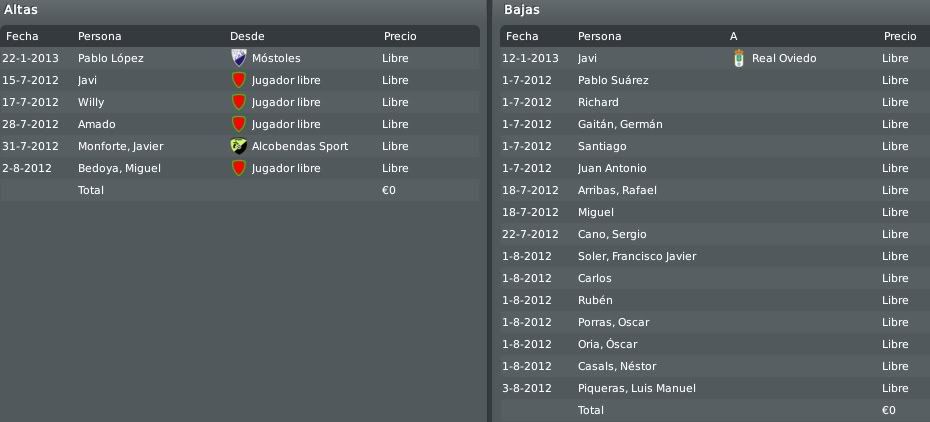Click the Desde column header
Screen dimensions: 930x422
pyautogui.click(x=247, y=36)
